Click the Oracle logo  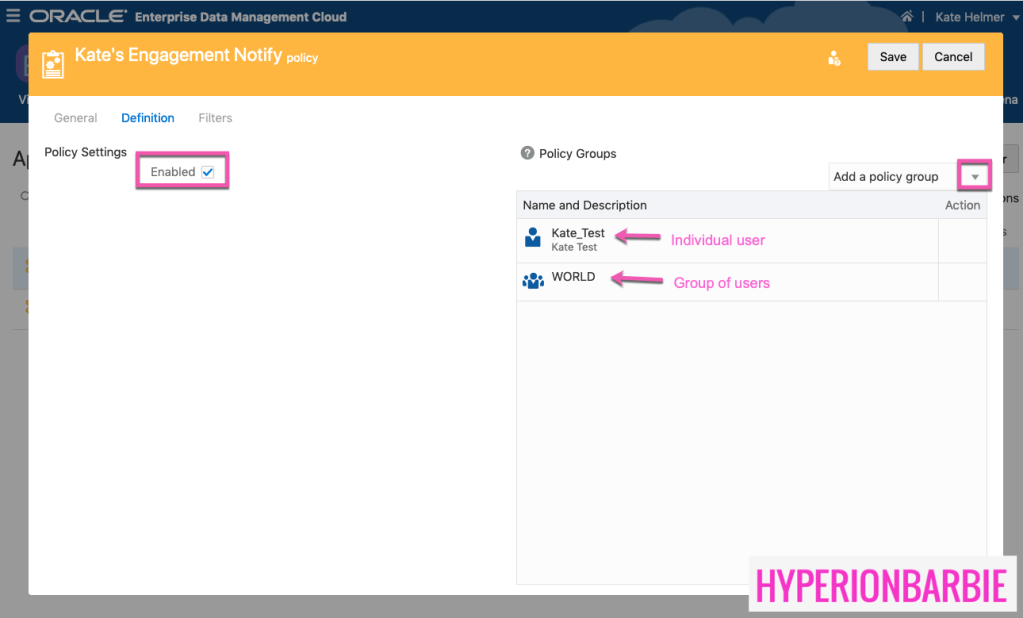[x=78, y=17]
